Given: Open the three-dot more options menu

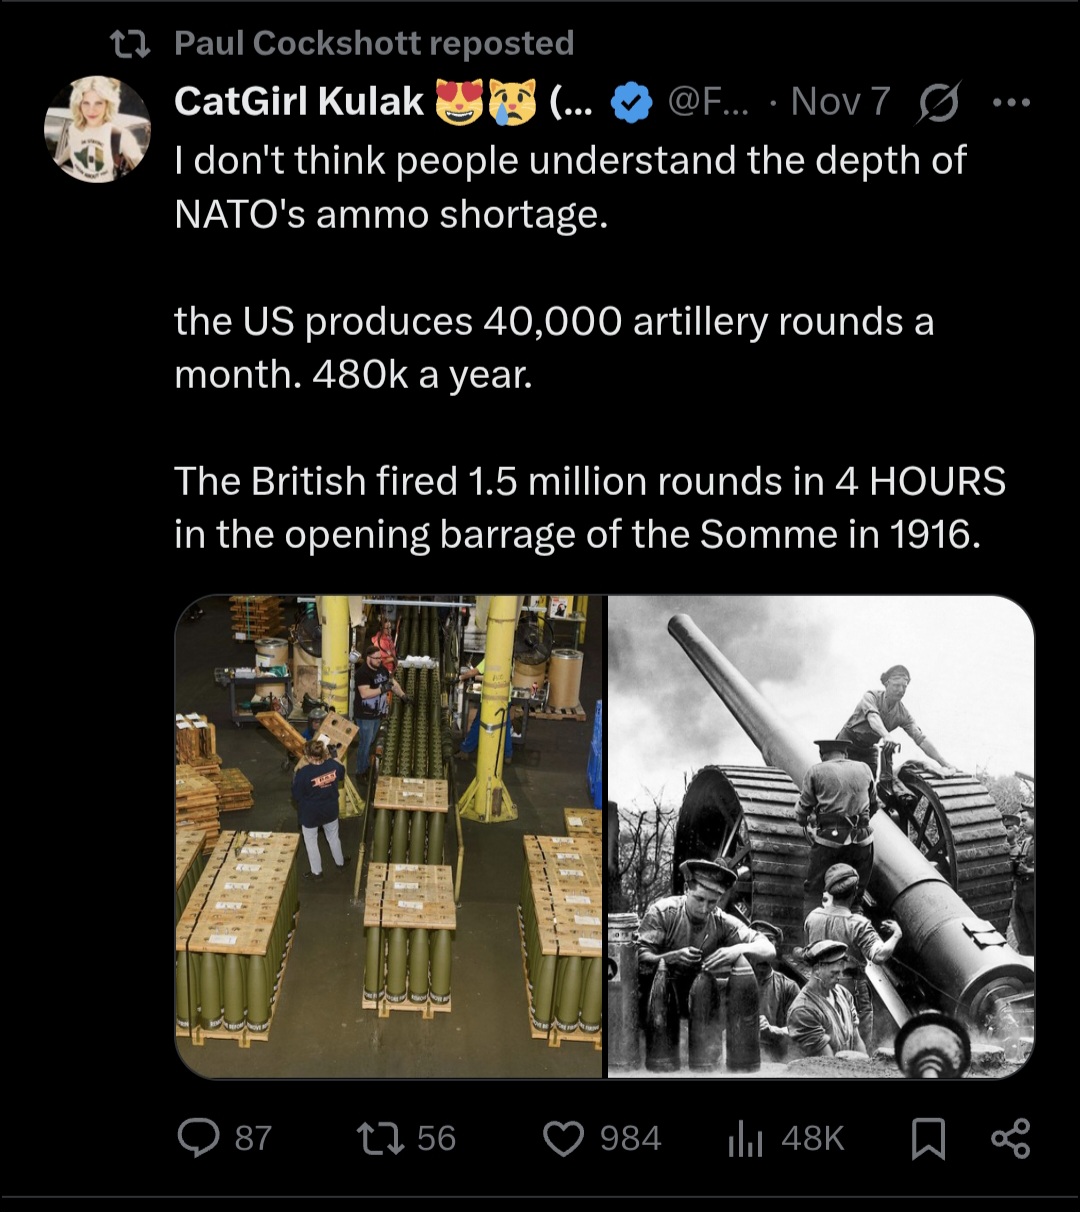Looking at the screenshot, I should pos(1011,102).
